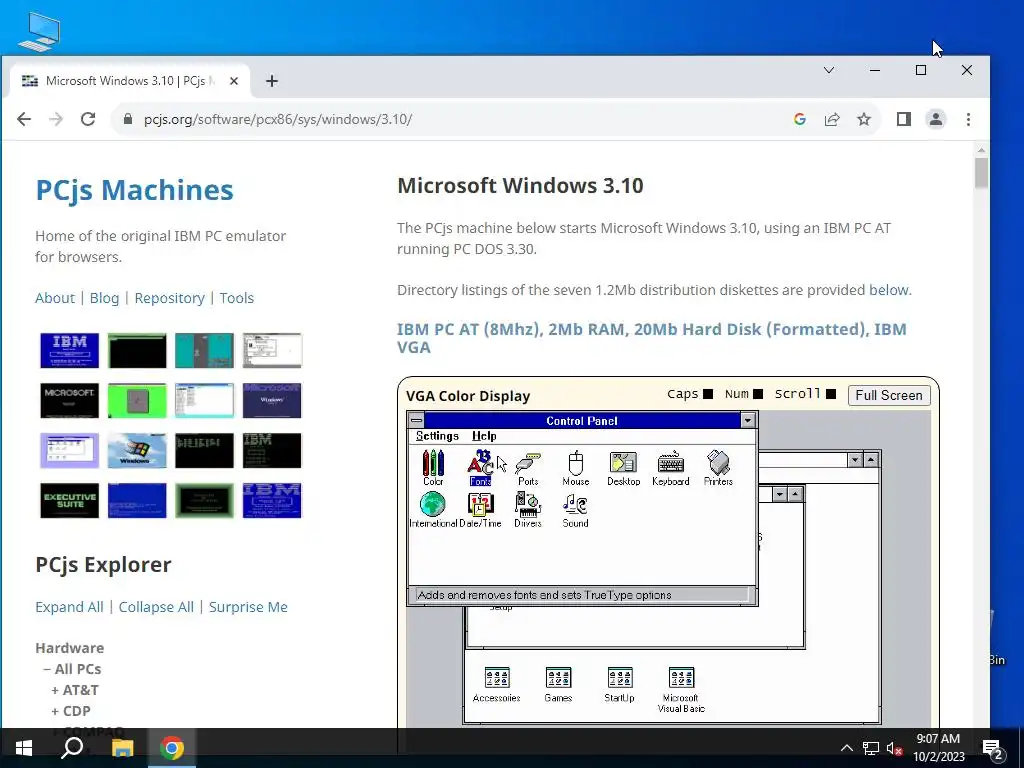Open the Color icon in Control Panel
This screenshot has height=768, width=1024.
pos(433,468)
